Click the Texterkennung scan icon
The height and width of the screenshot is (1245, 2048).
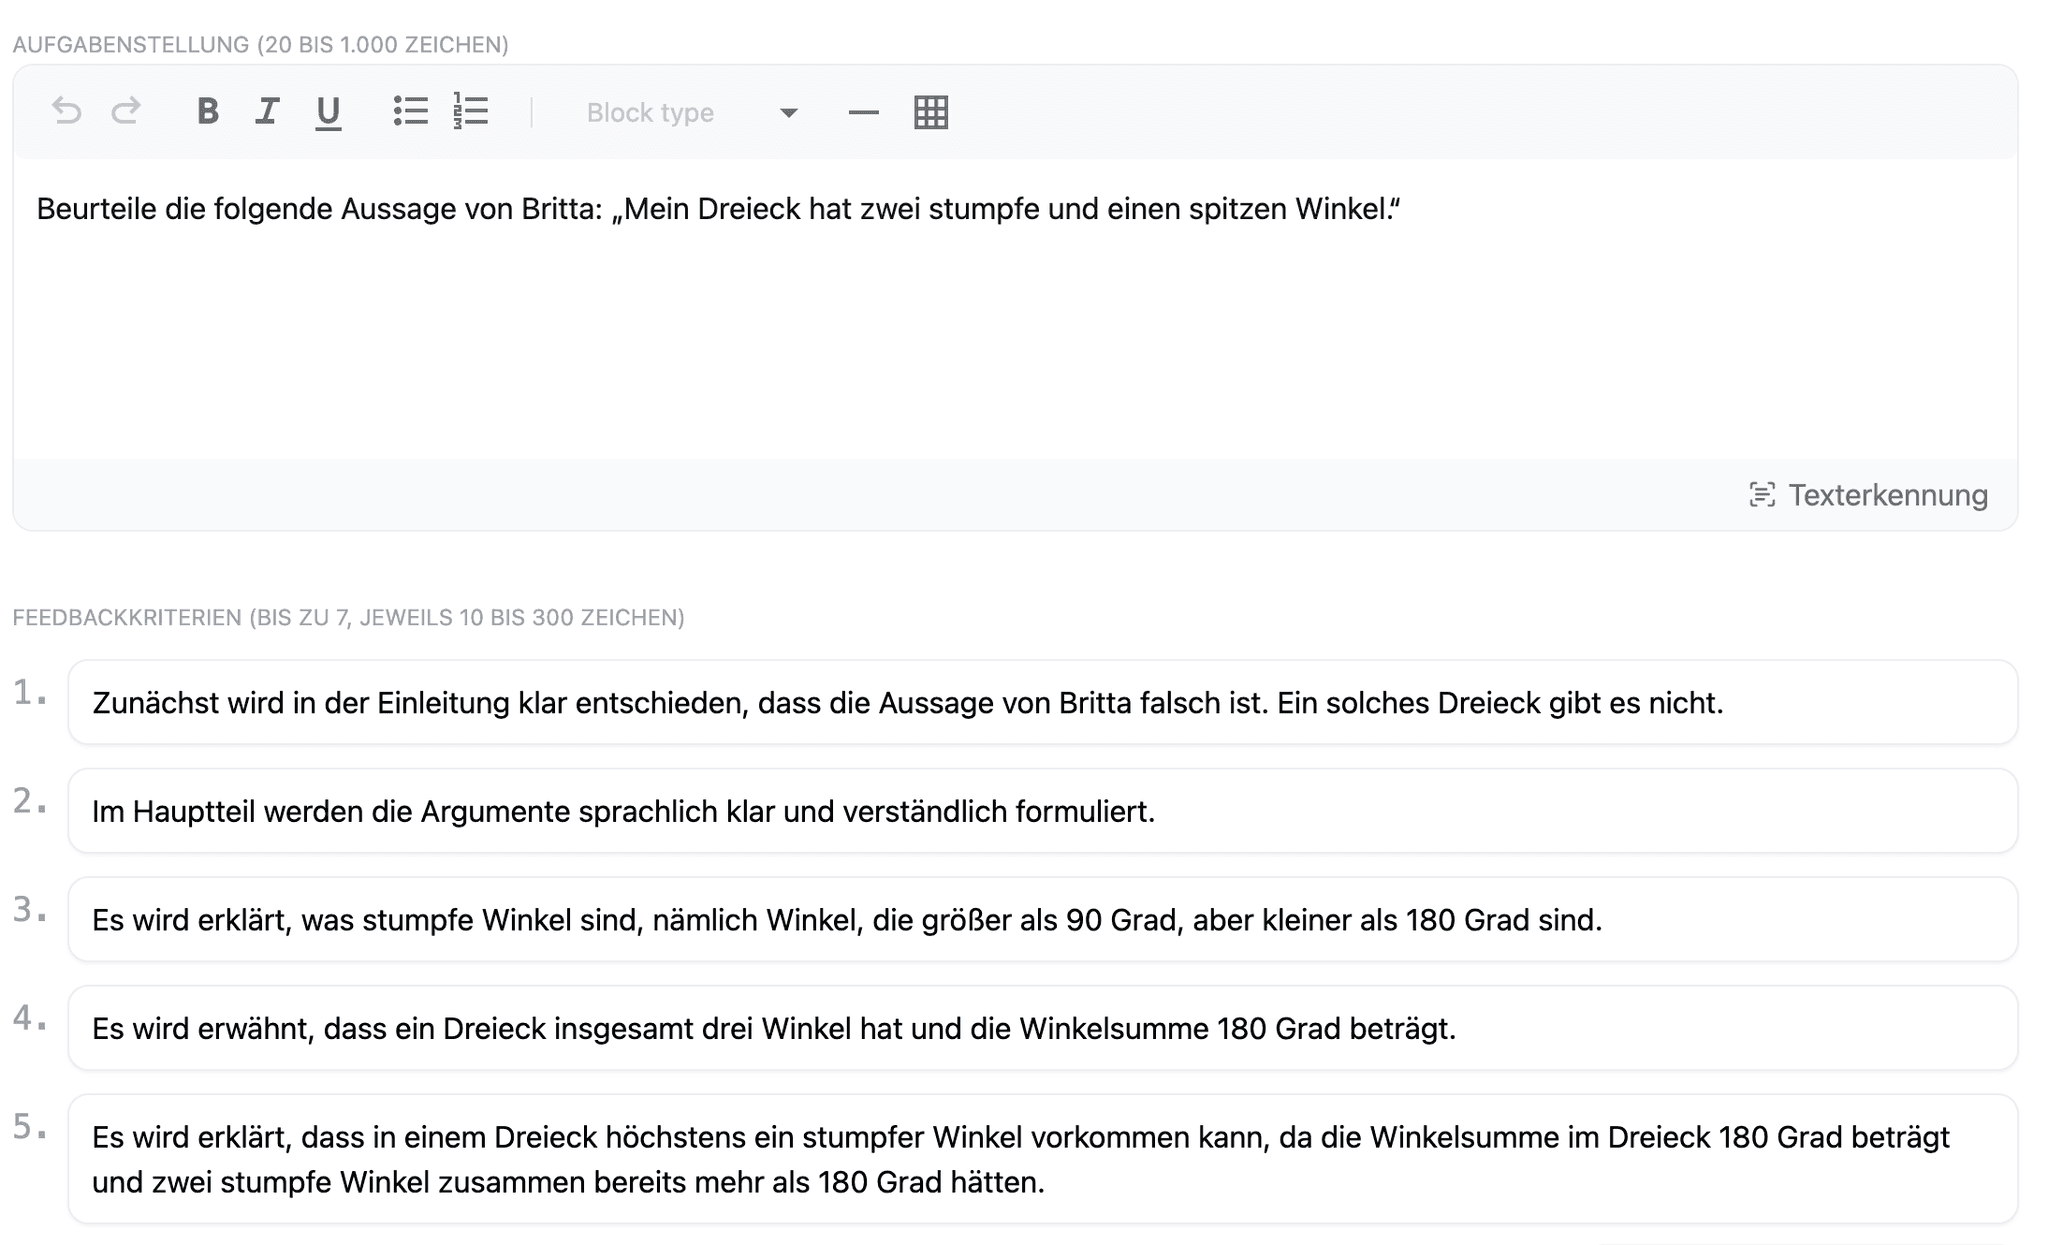pos(1762,495)
